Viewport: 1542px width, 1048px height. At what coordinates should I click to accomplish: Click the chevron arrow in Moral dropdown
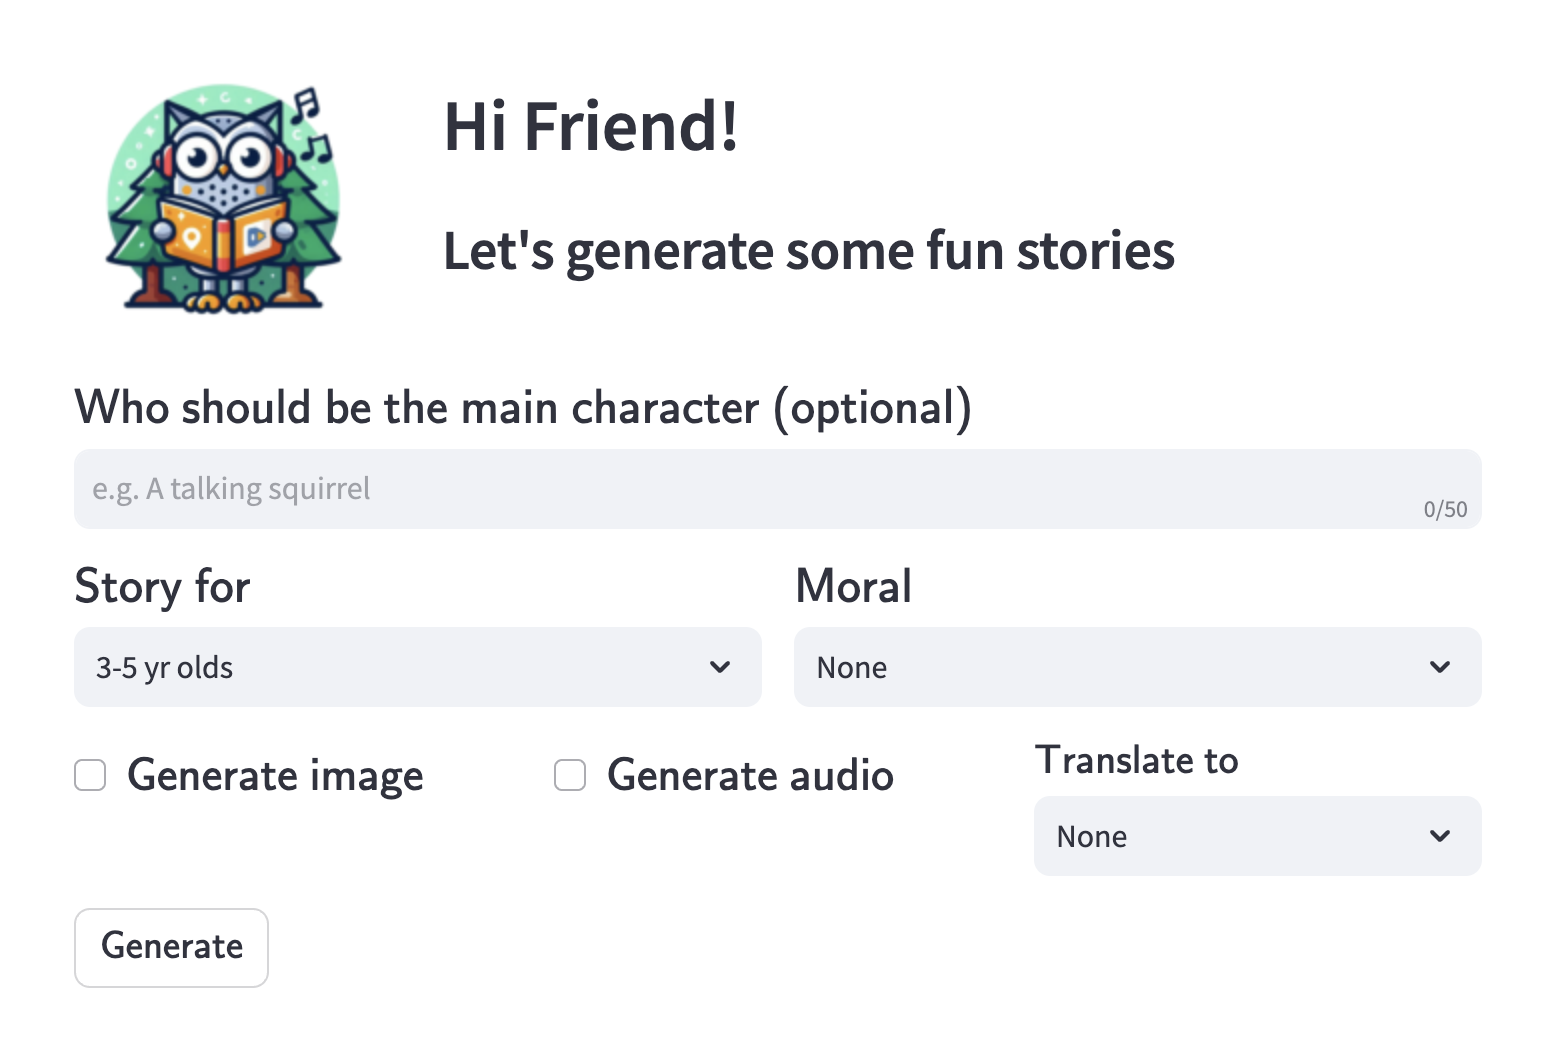point(1440,667)
